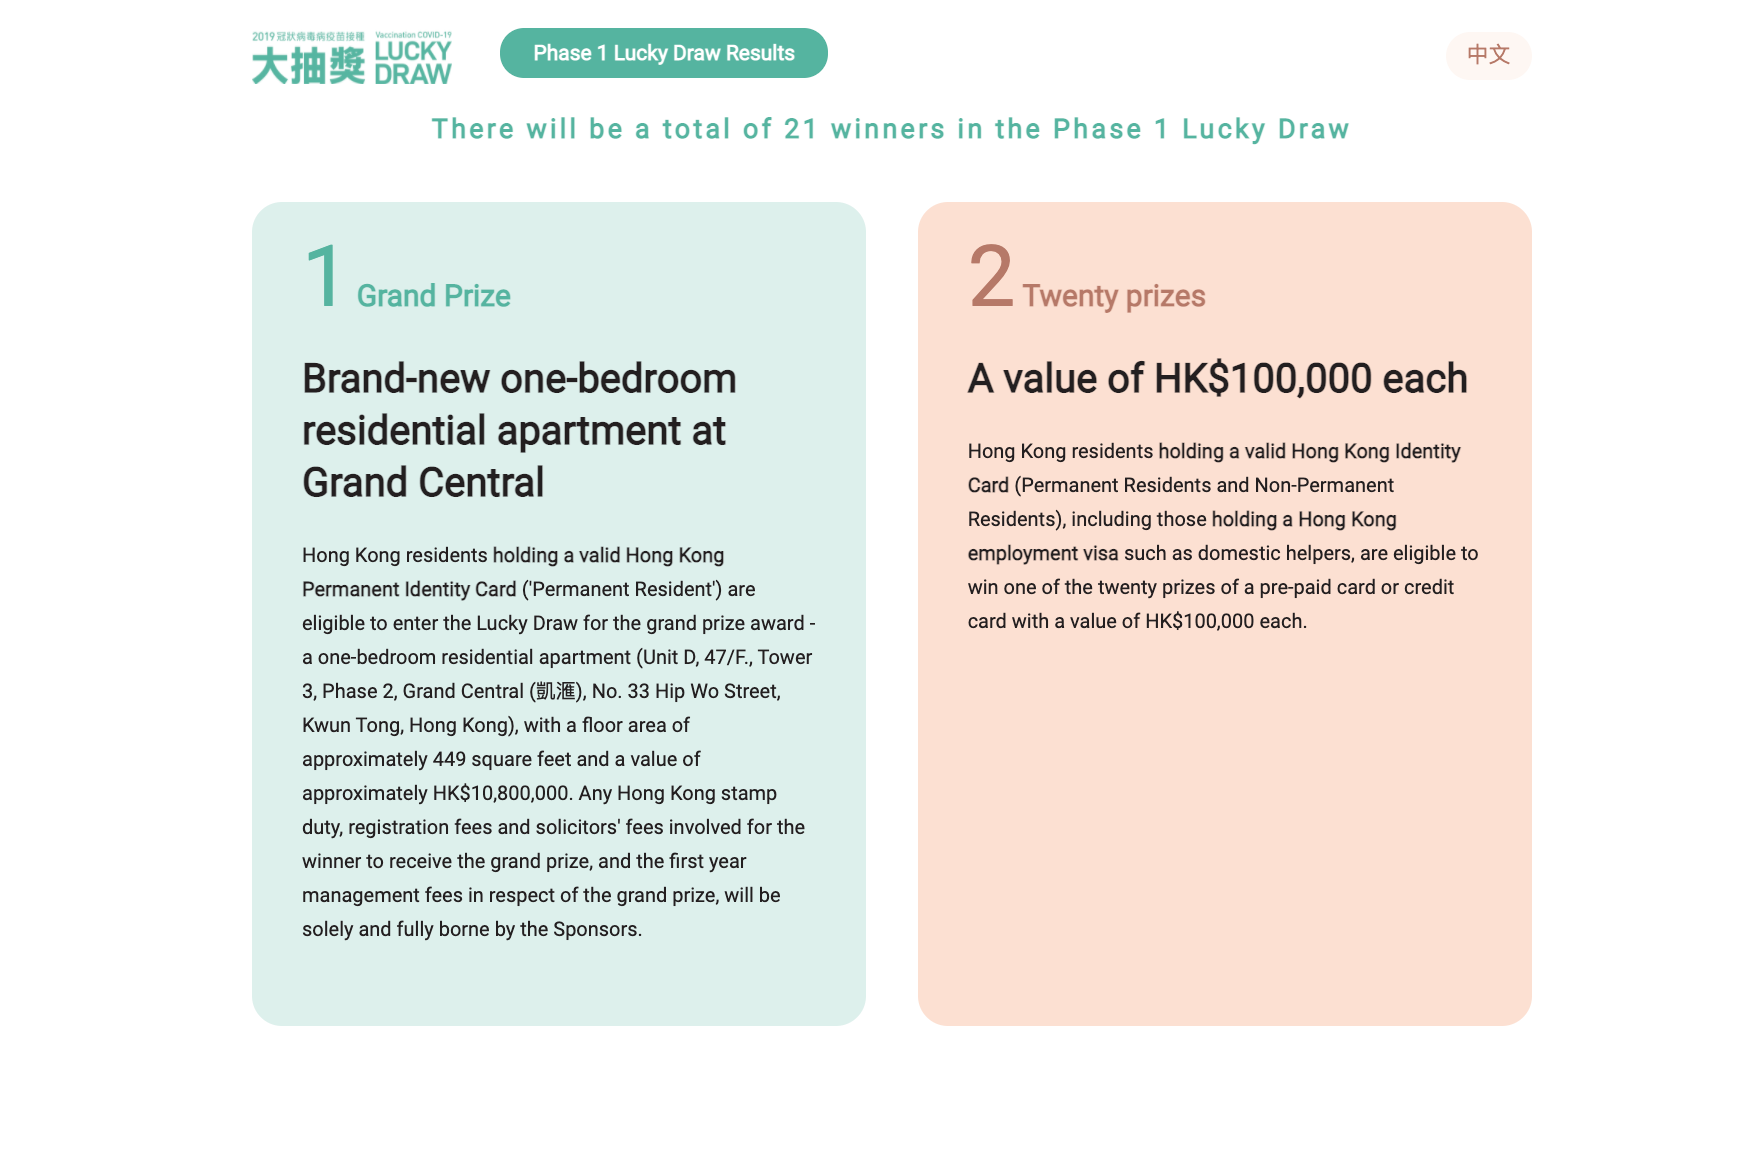Switch language to 中文
This screenshot has width=1762, height=1164.
point(1488,55)
